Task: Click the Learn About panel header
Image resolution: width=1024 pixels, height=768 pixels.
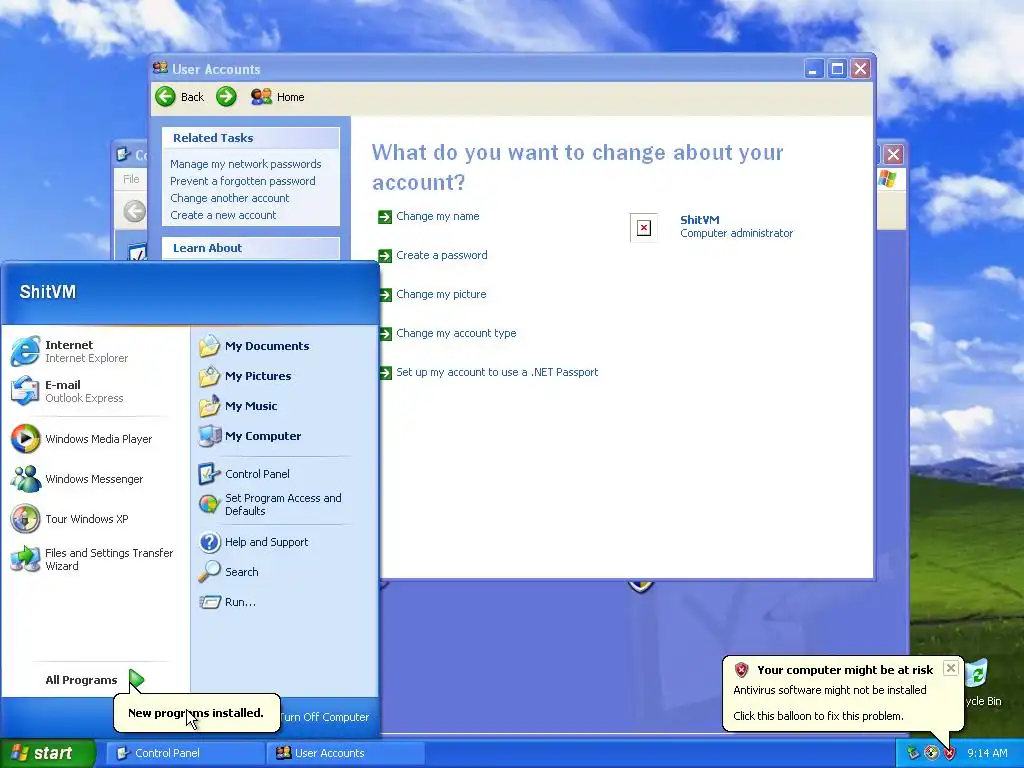Action: pos(251,248)
